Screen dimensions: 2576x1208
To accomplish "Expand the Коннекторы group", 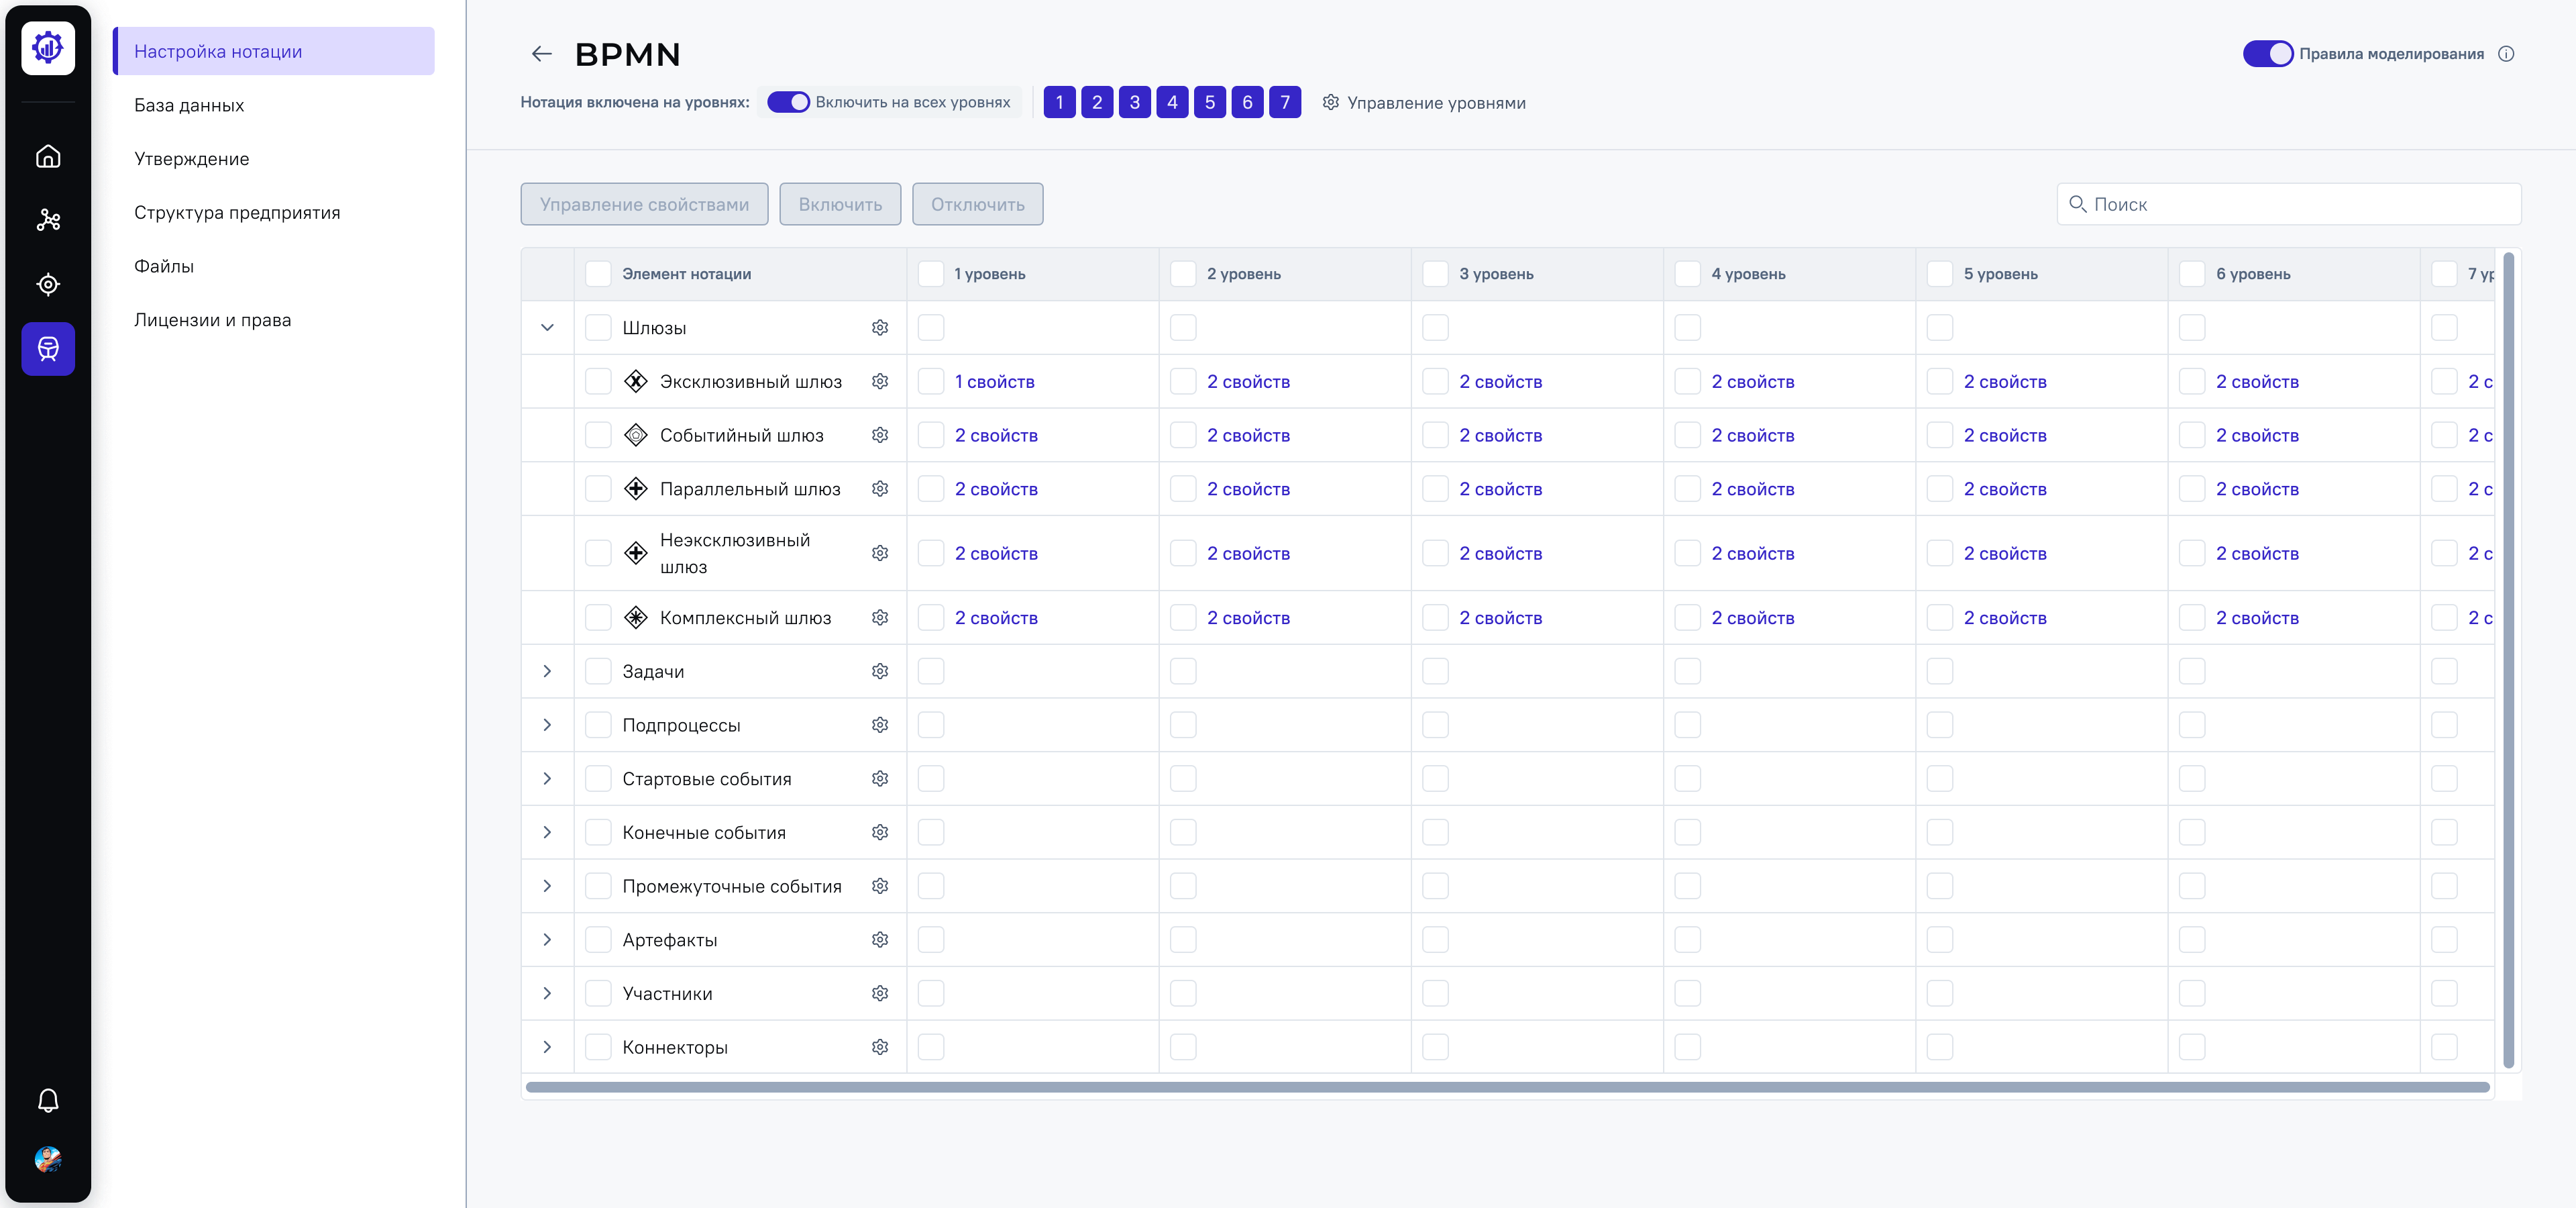I will click(547, 1047).
